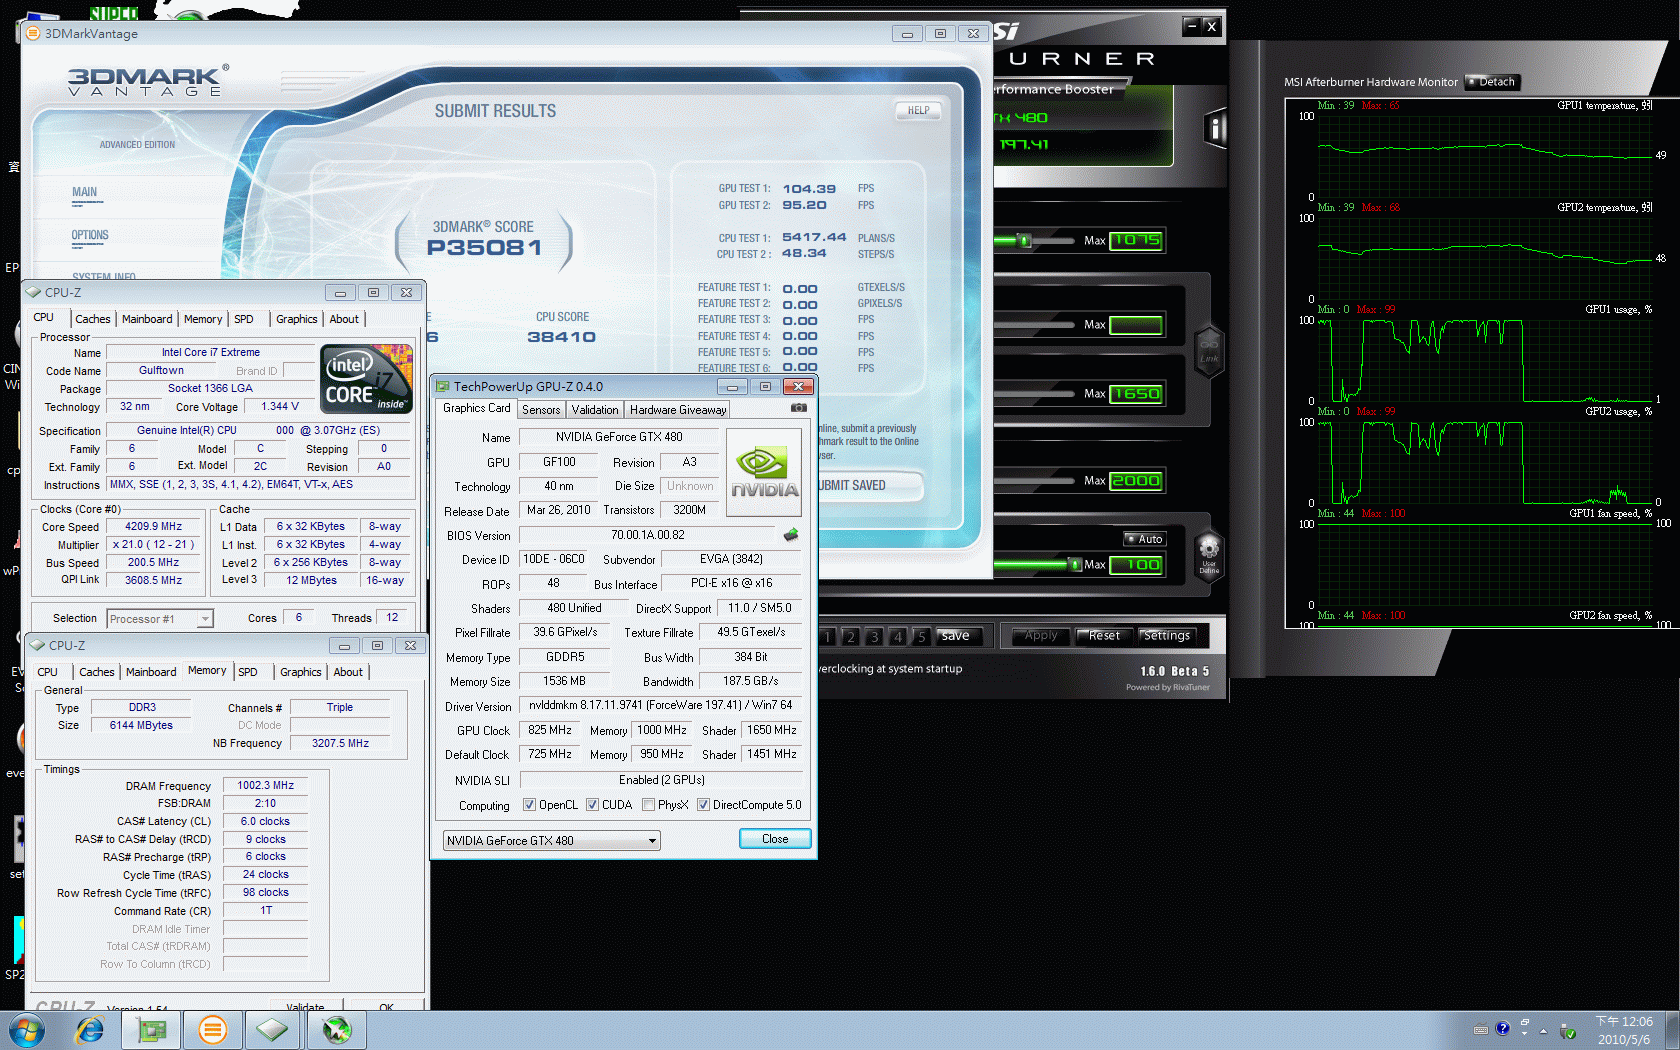Click the GPU-Z Name field GTX 480
Viewport: 1680px width, 1050px height.
(x=619, y=437)
